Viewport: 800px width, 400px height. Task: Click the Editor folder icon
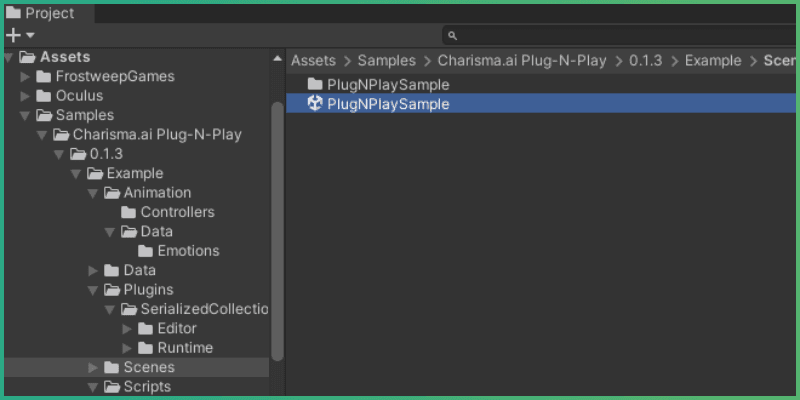pyautogui.click(x=145, y=329)
